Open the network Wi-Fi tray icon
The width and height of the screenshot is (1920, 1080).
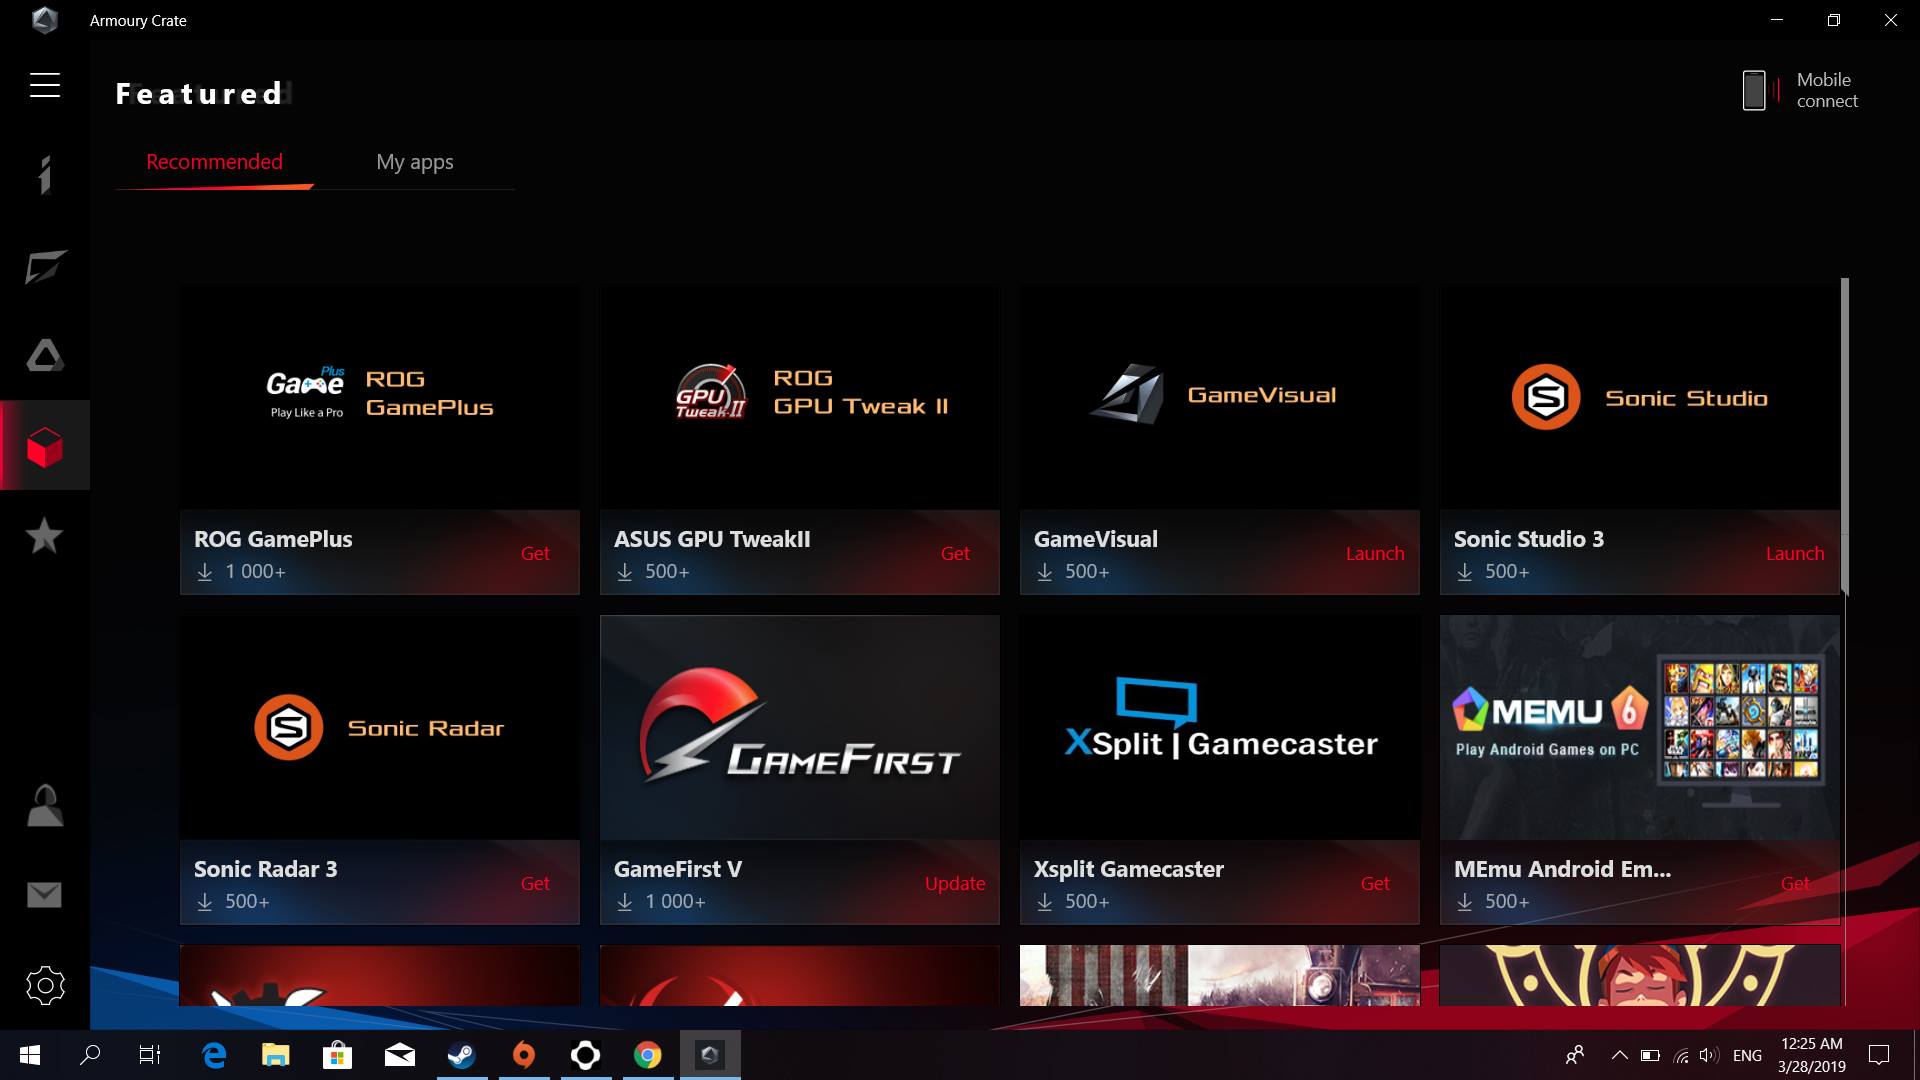click(1681, 1055)
